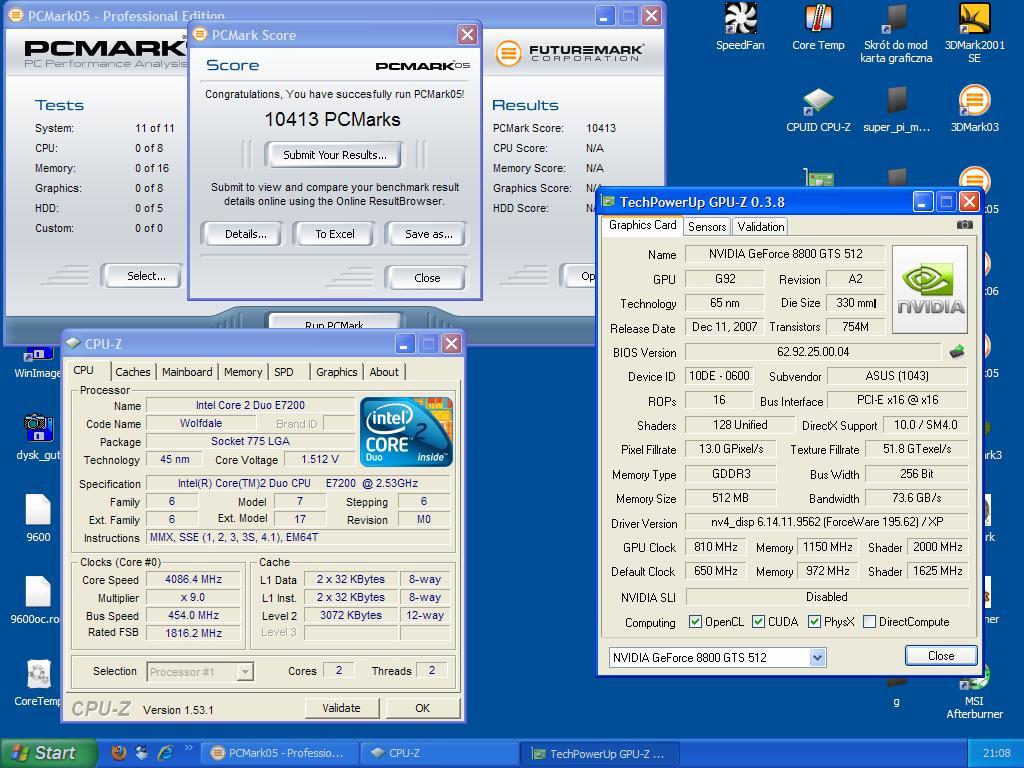
Task: Click Save as button in PCMark Score
Action: click(x=428, y=234)
